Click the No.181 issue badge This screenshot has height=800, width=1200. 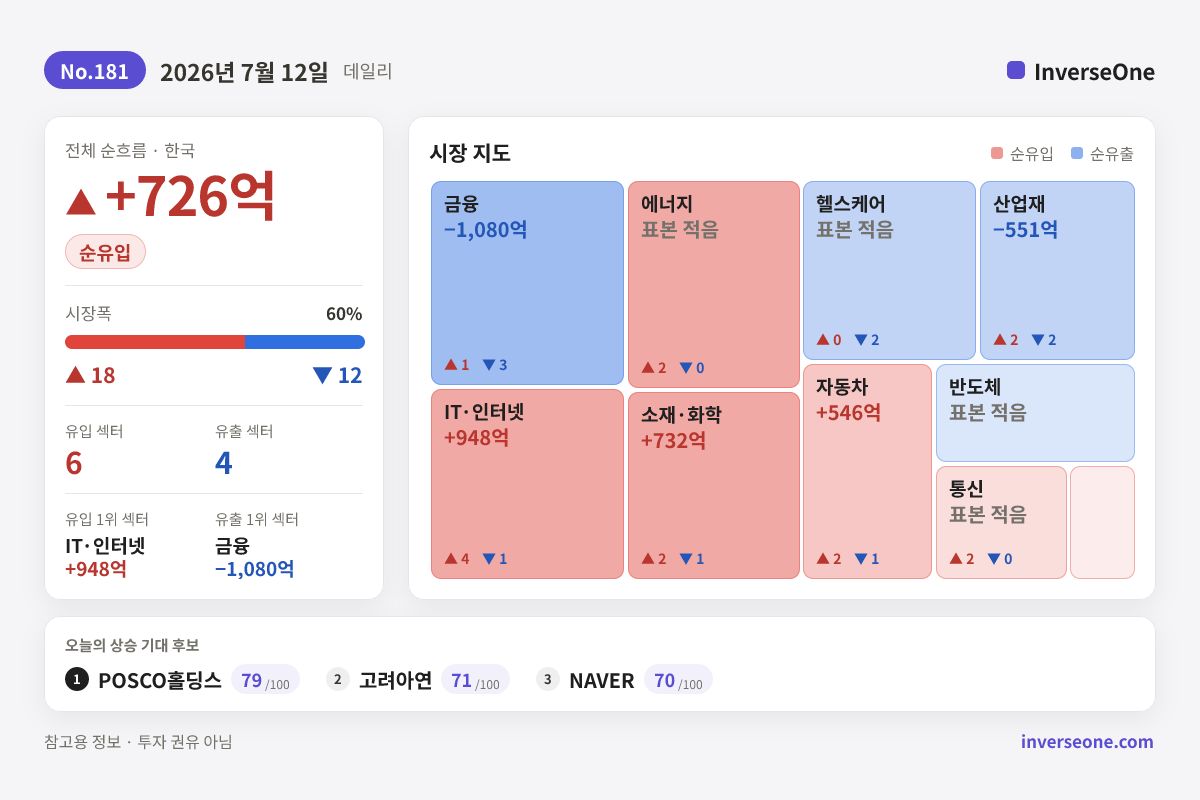point(95,70)
